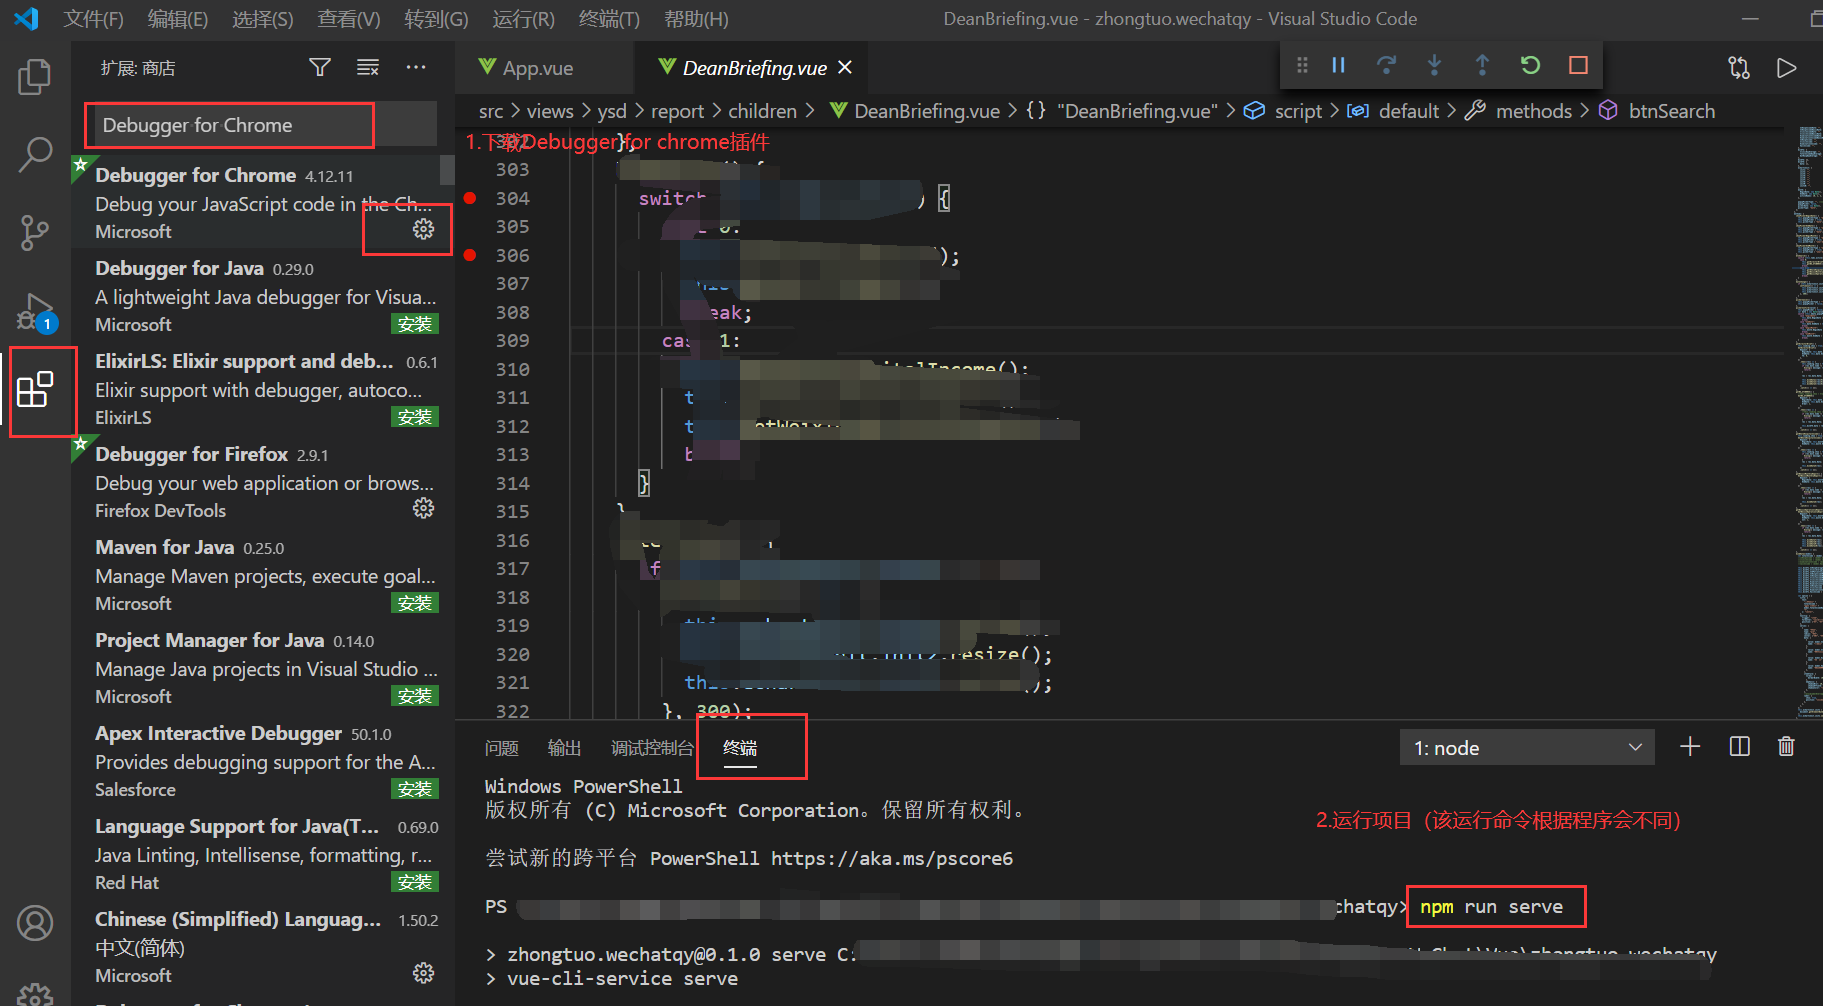Open Debugger for Chrome manage gear
The width and height of the screenshot is (1823, 1006).
coord(424,229)
